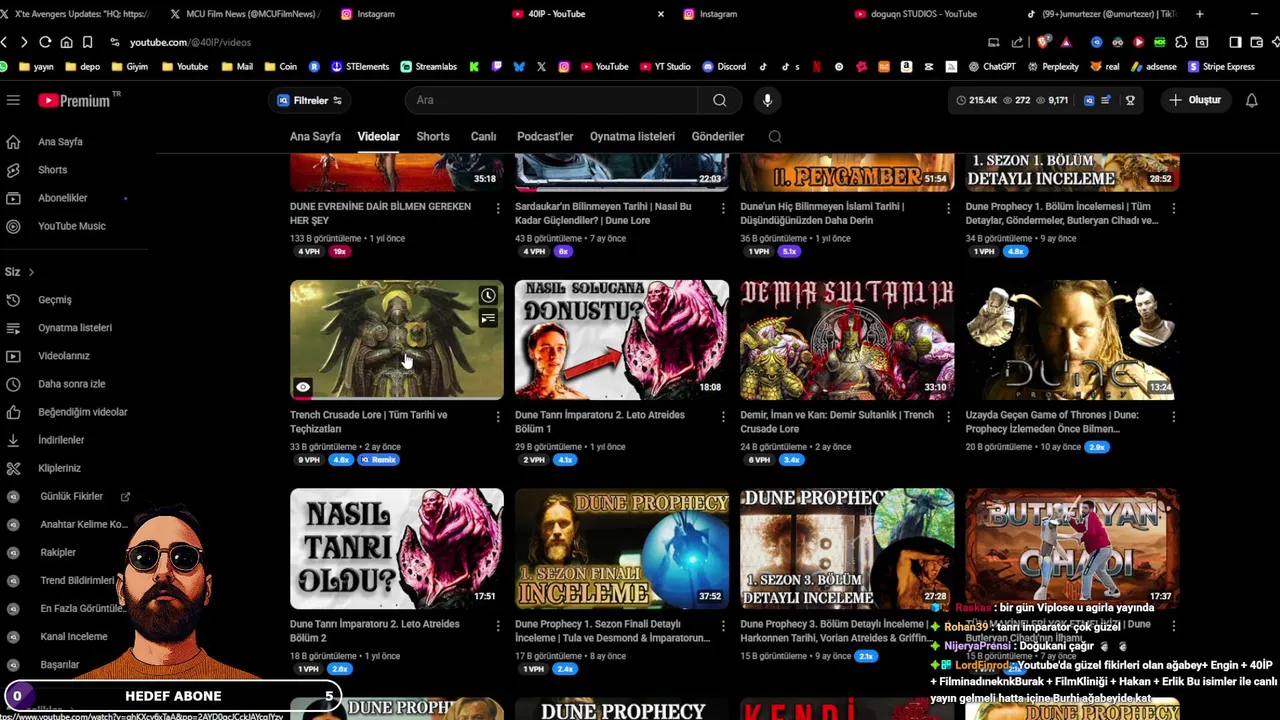This screenshot has width=1280, height=720.
Task: Click the Oluştur create button
Action: (x=1195, y=100)
